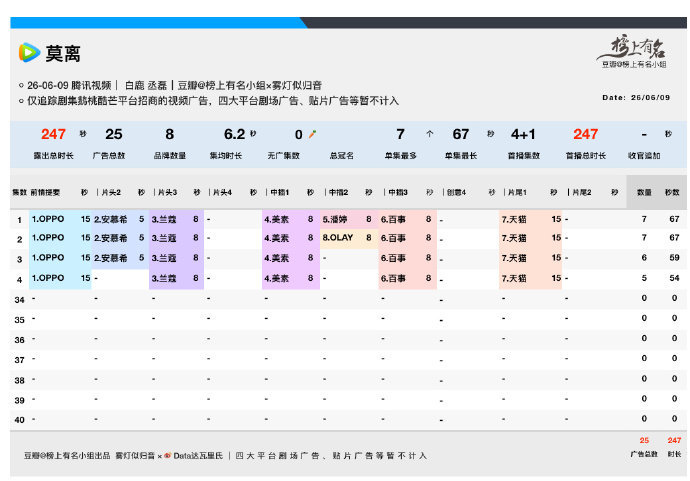
Task: Click the 前情提要 column header
Action: [45, 192]
